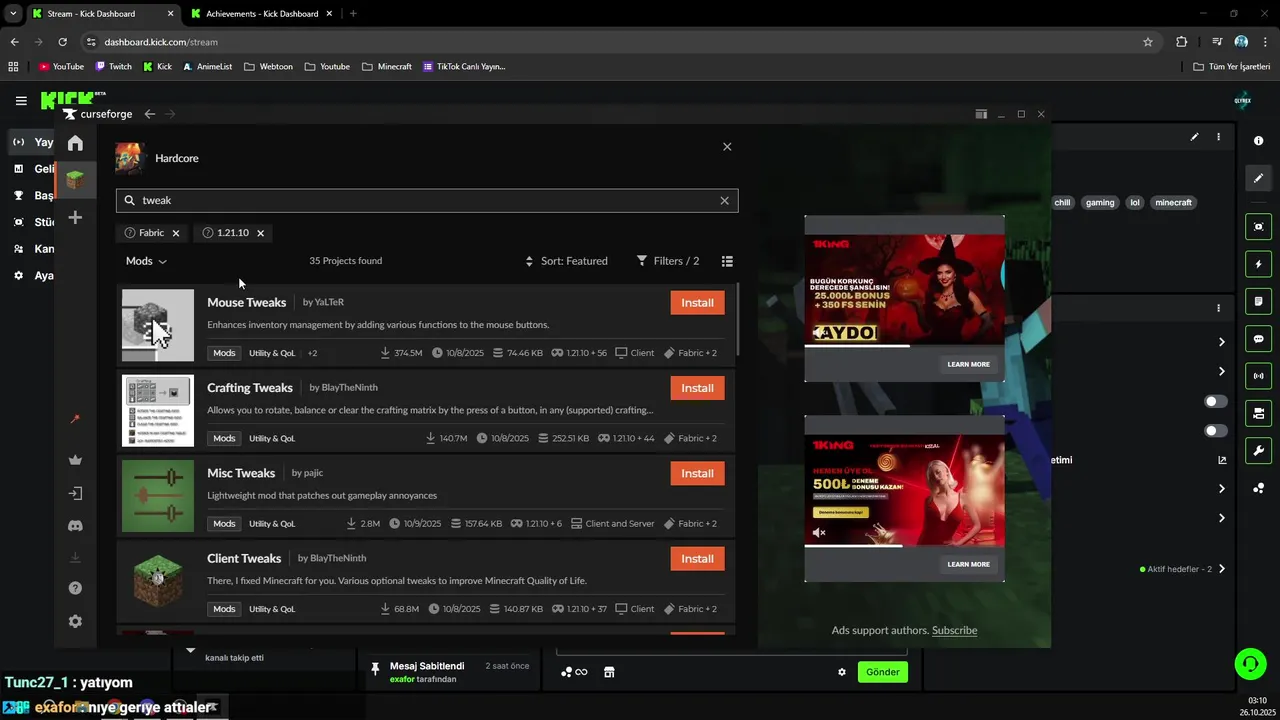
Task: Click the chill stream tag
Action: coord(1062,202)
